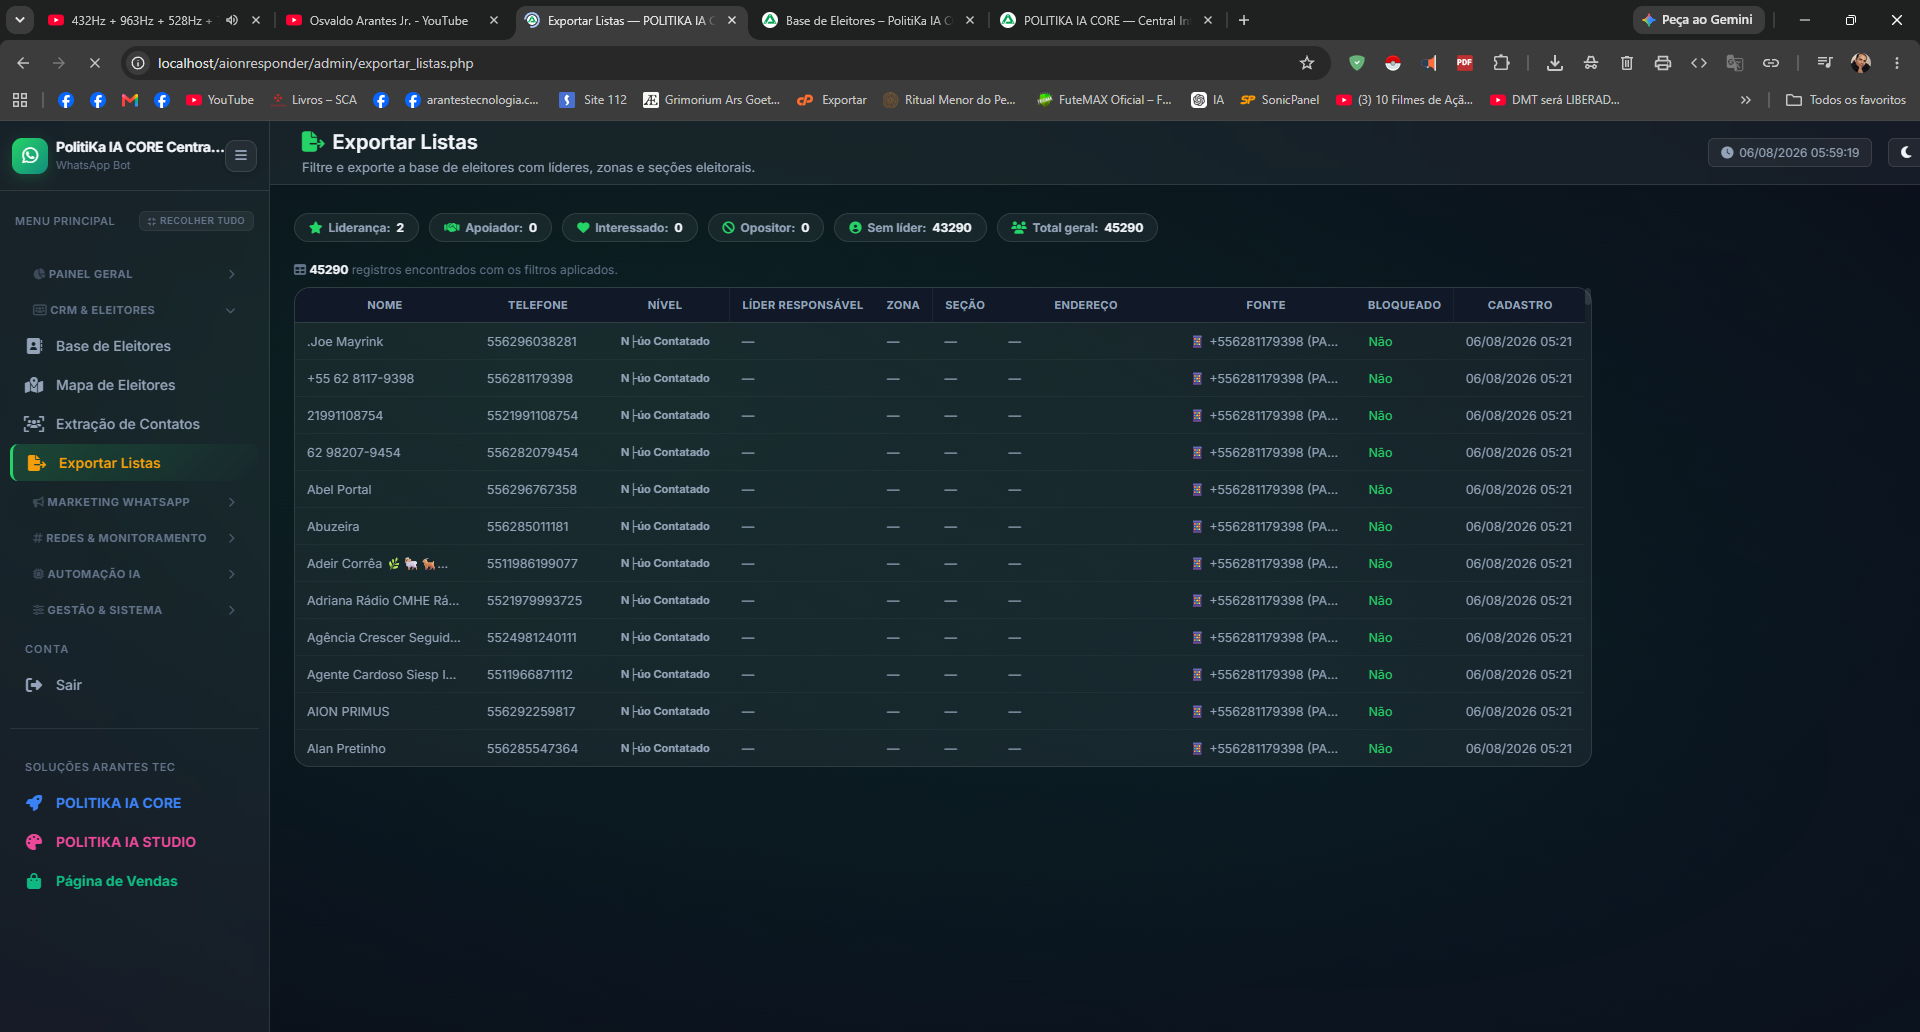1920x1032 pixels.
Task: Click Sair to log out
Action: pos(68,685)
